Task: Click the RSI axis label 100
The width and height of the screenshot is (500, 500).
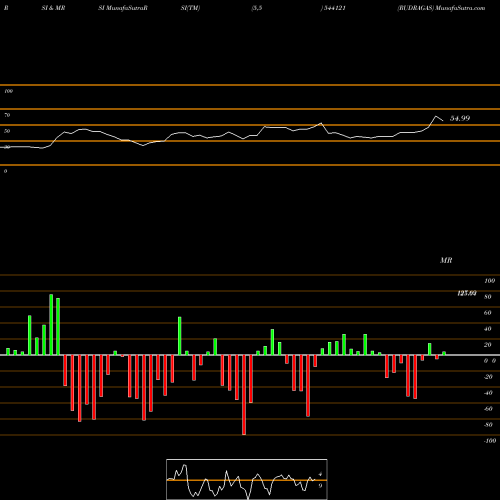Action: coord(8,91)
